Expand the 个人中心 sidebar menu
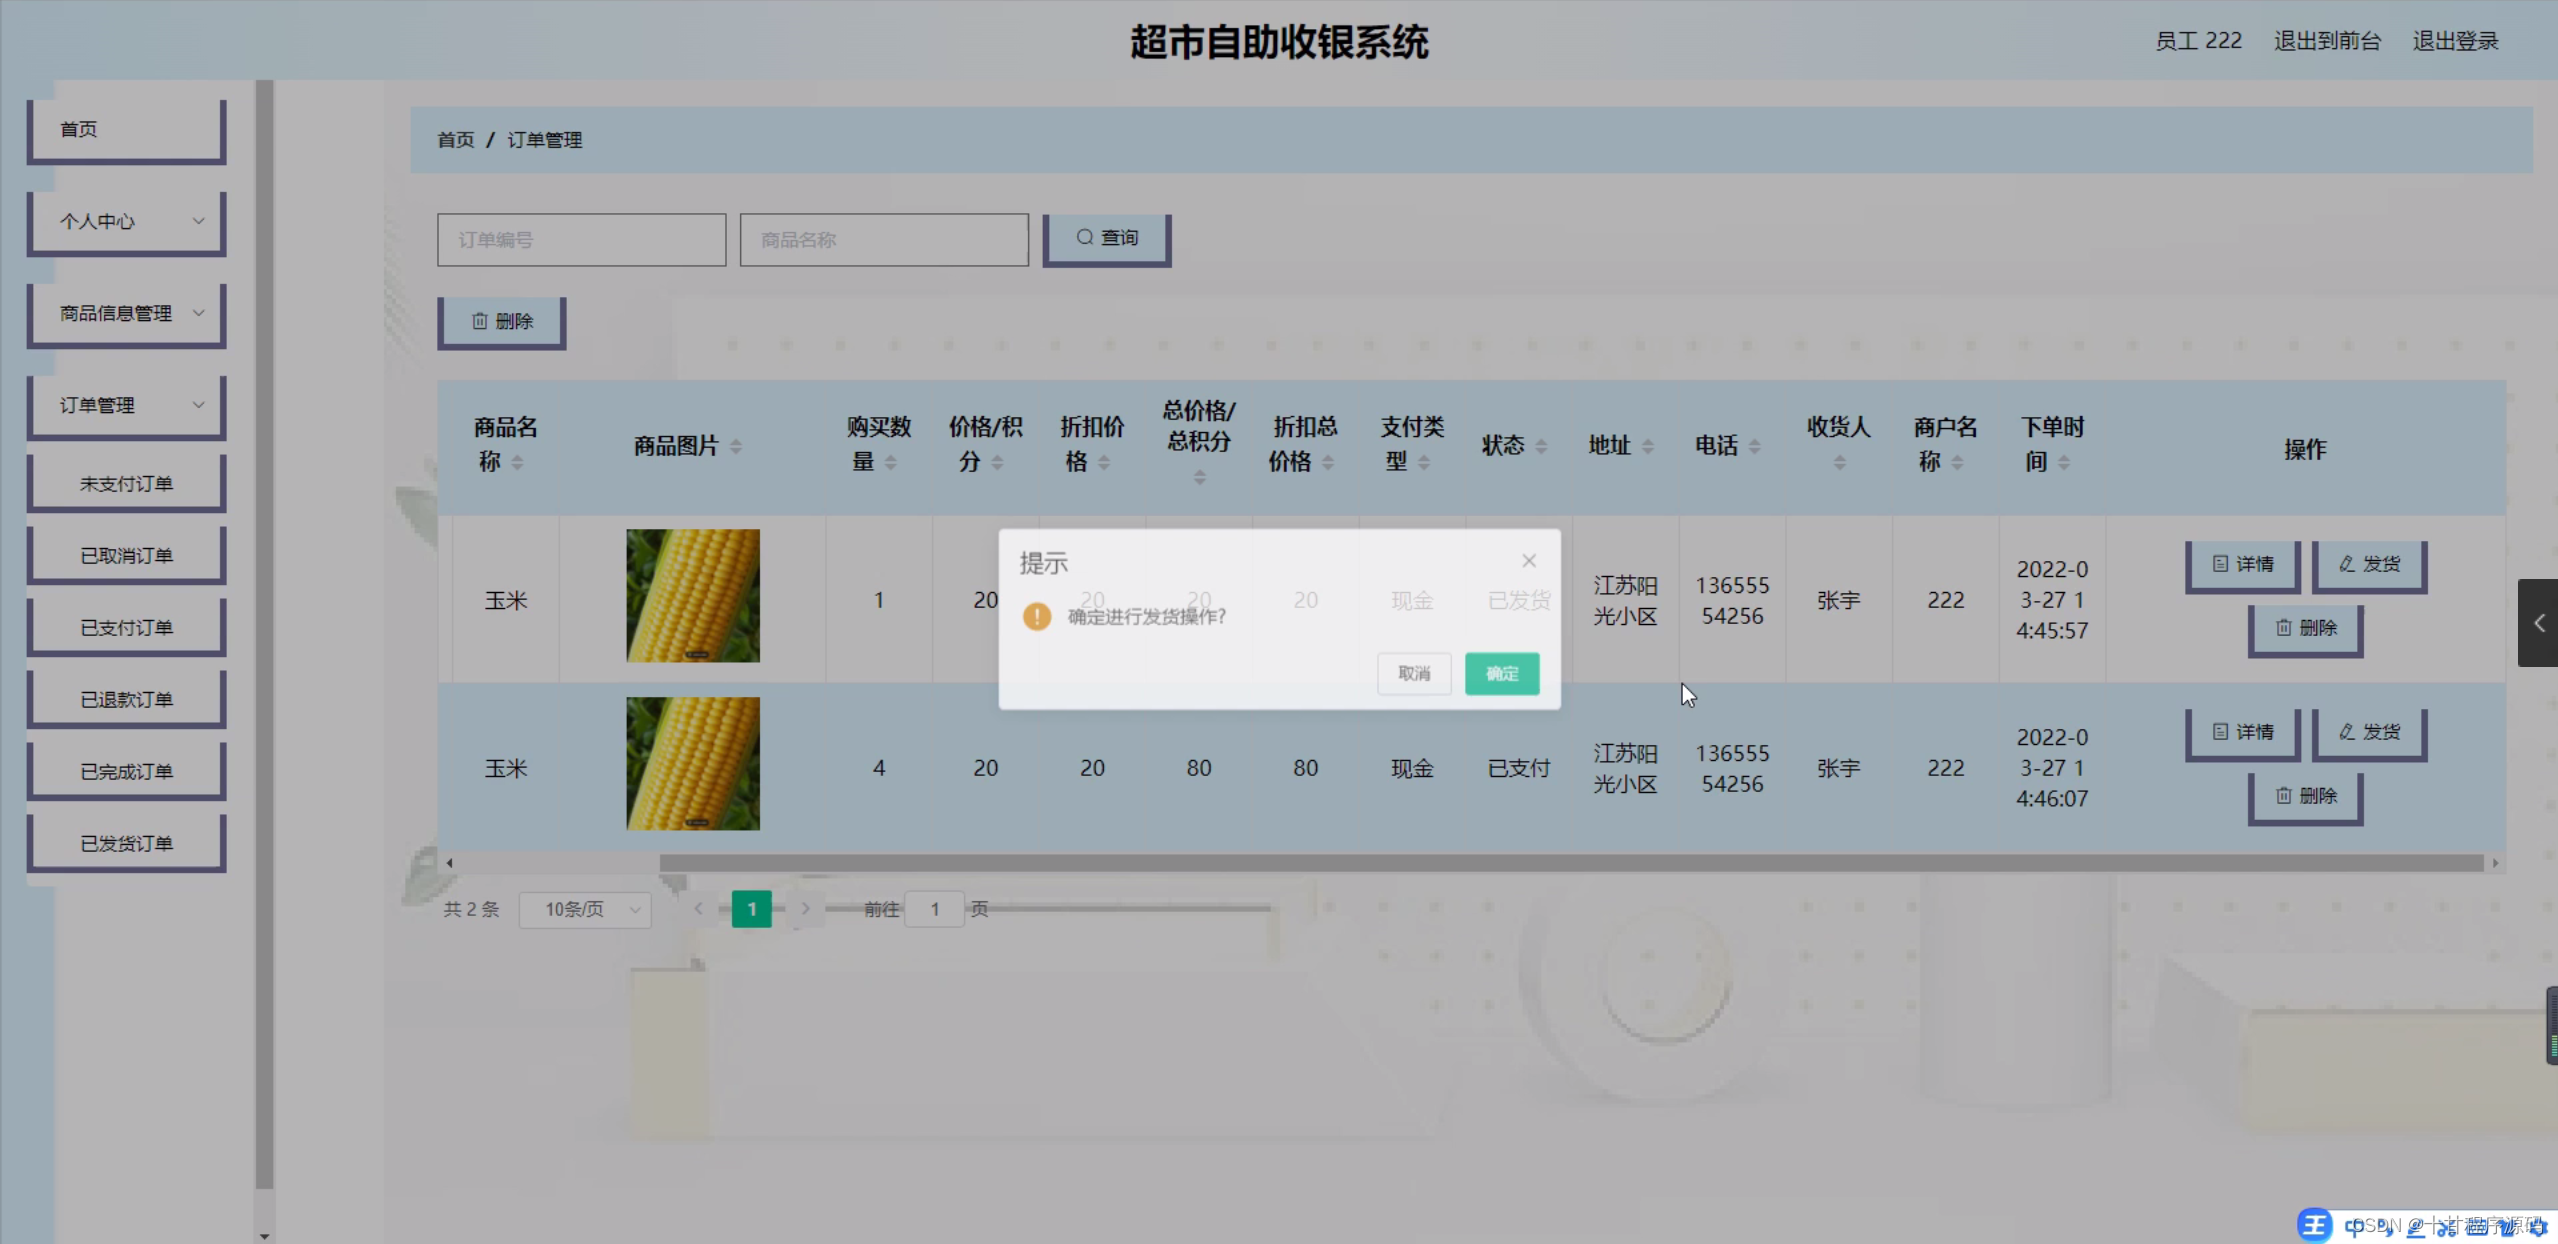Viewport: 2558px width, 1244px height. click(x=126, y=222)
